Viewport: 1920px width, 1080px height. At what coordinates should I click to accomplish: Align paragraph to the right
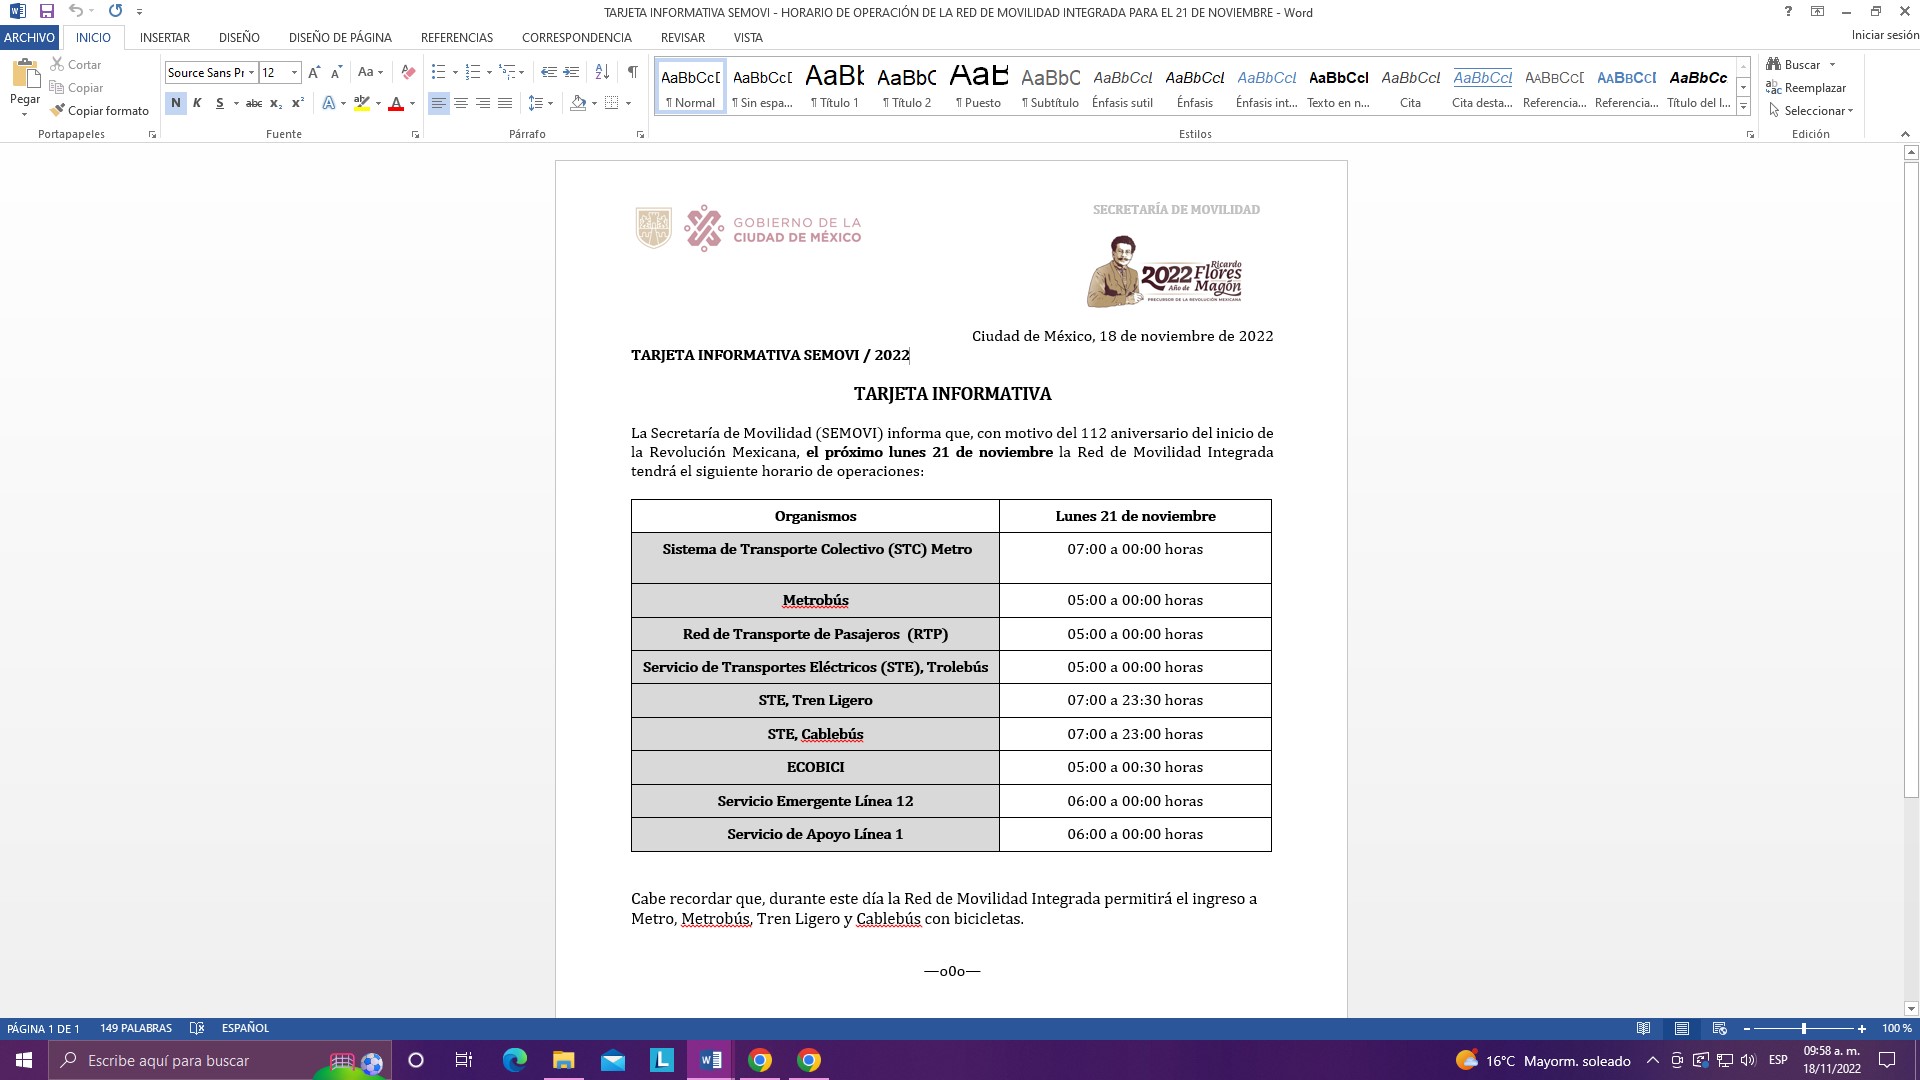tap(483, 103)
